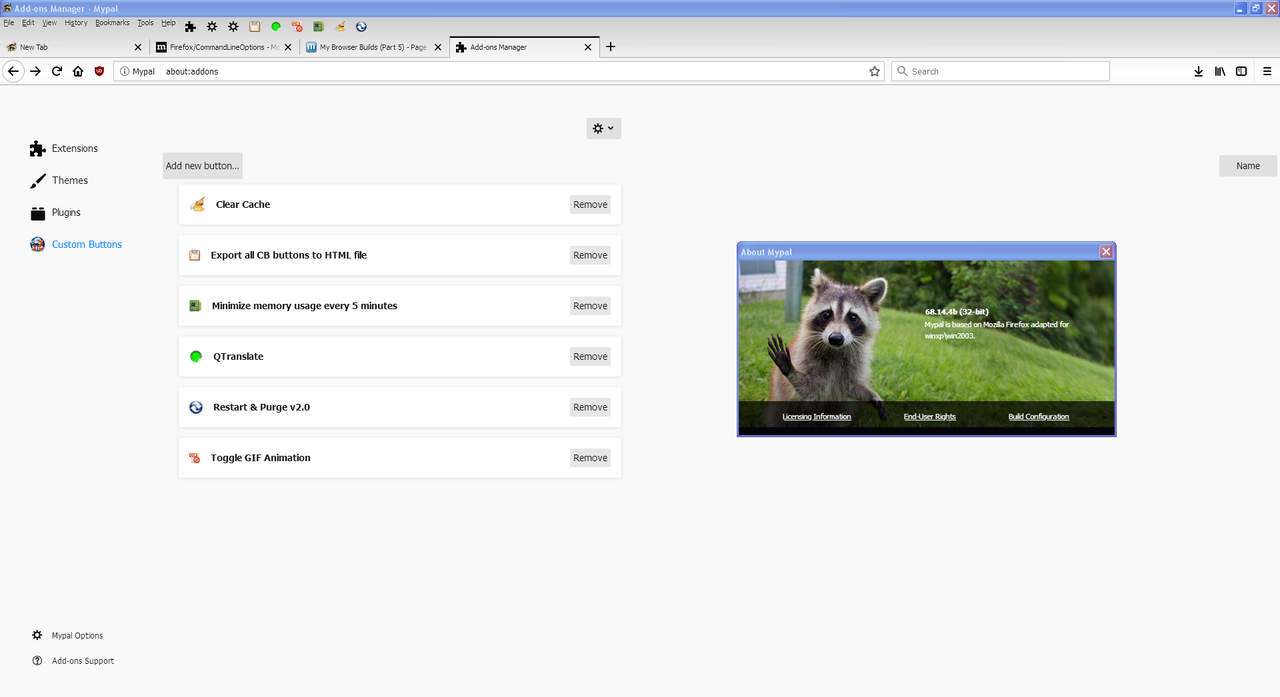Reload the current page
This screenshot has width=1280, height=697.
[x=57, y=71]
